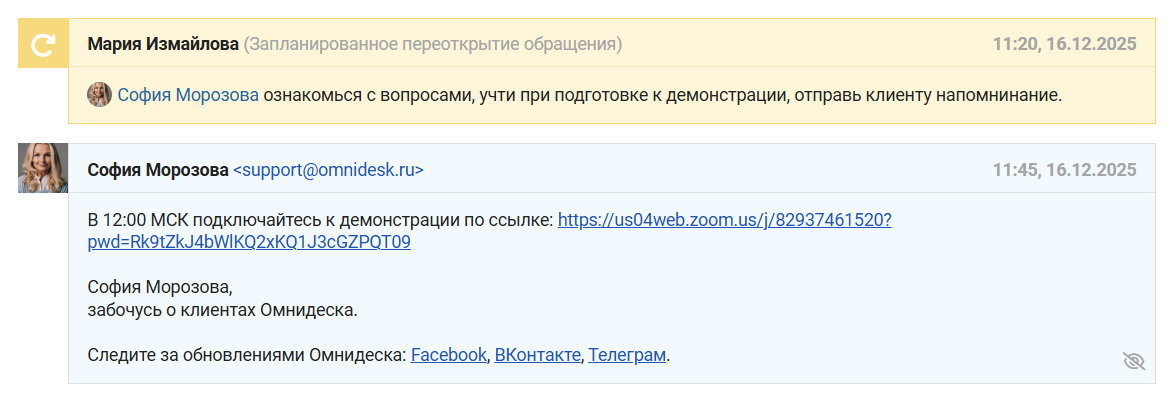Click the 11:20, 16.12.2025 timestamp
This screenshot has width=1174, height=402.
tap(1064, 44)
